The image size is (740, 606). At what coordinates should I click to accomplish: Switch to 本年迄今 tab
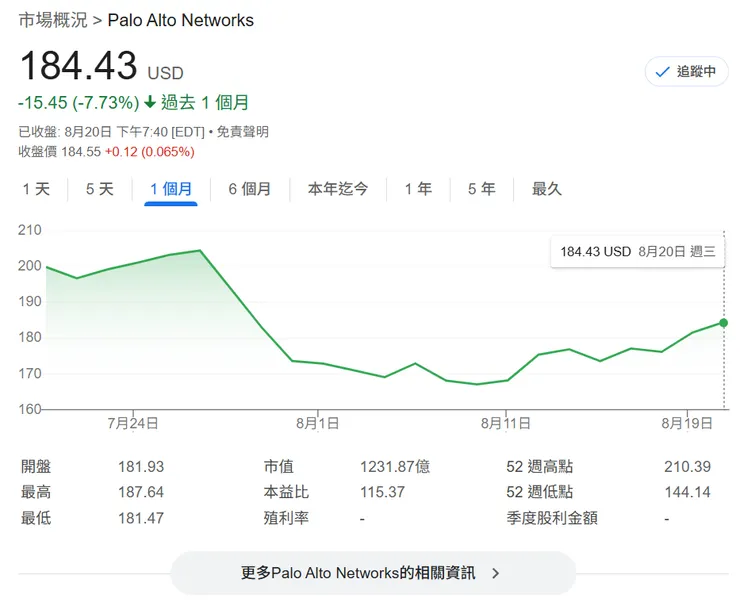tap(338, 189)
